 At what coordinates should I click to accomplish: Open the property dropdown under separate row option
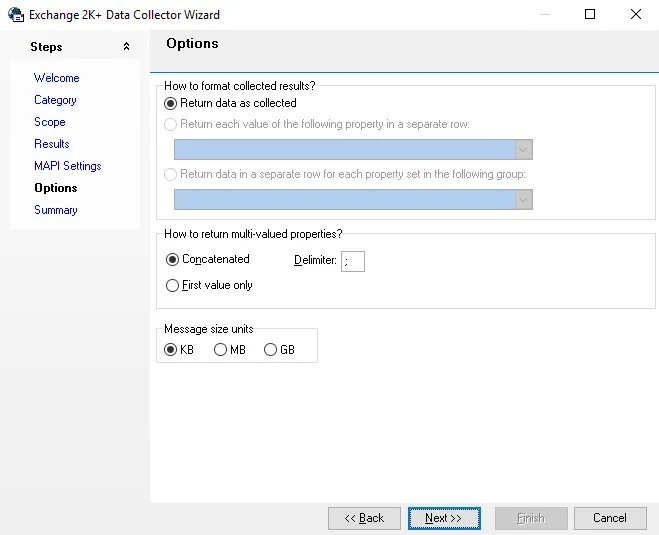coord(353,150)
